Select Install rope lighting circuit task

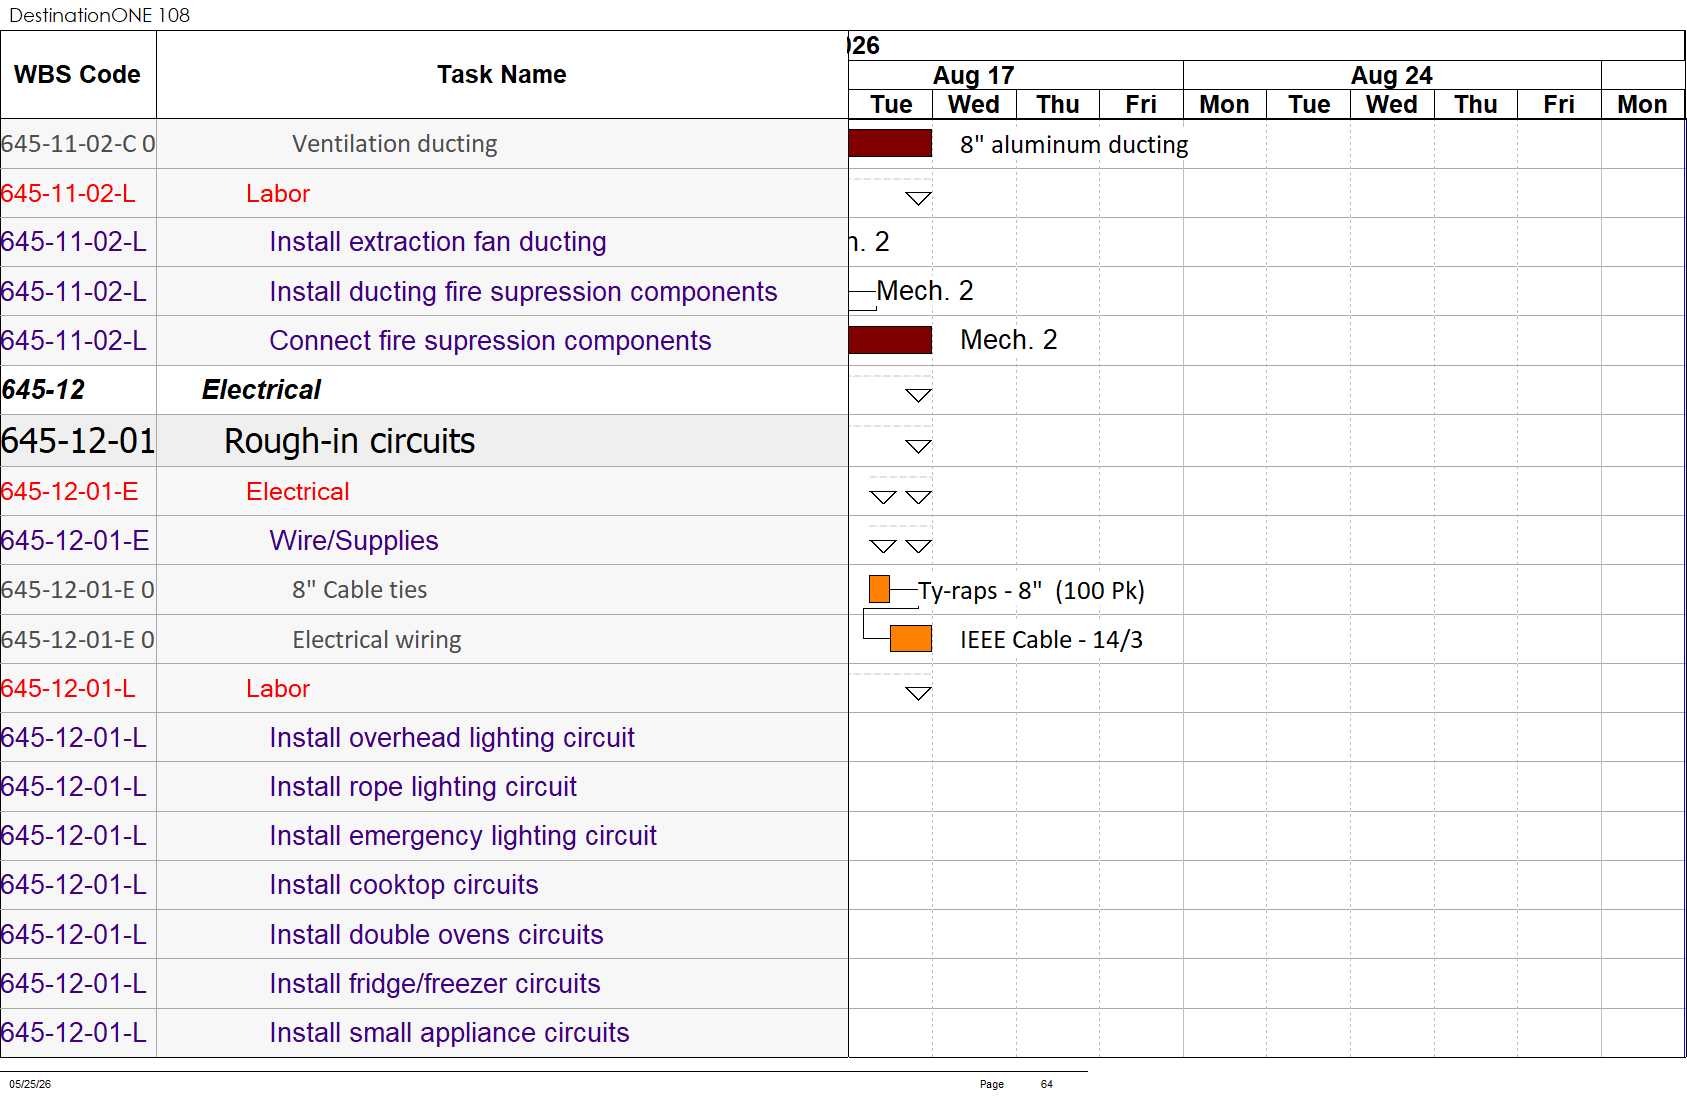(422, 787)
